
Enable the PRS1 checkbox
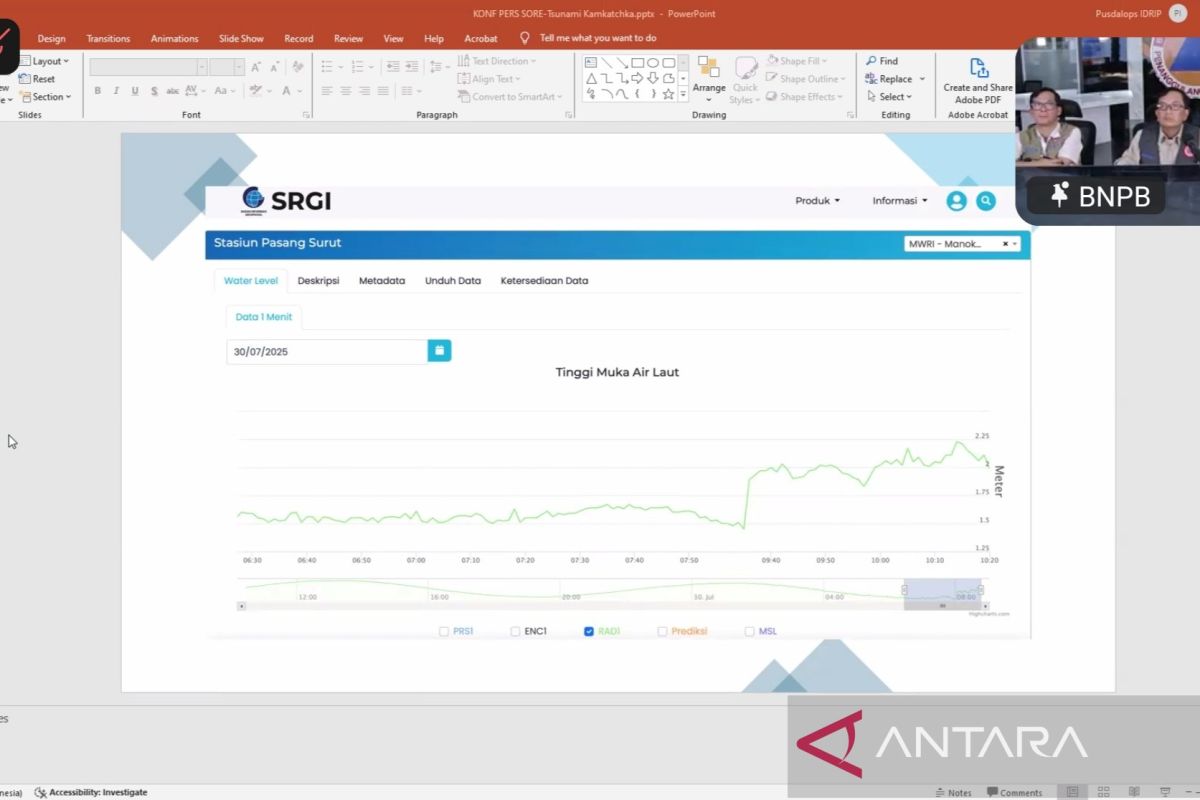pyautogui.click(x=444, y=631)
